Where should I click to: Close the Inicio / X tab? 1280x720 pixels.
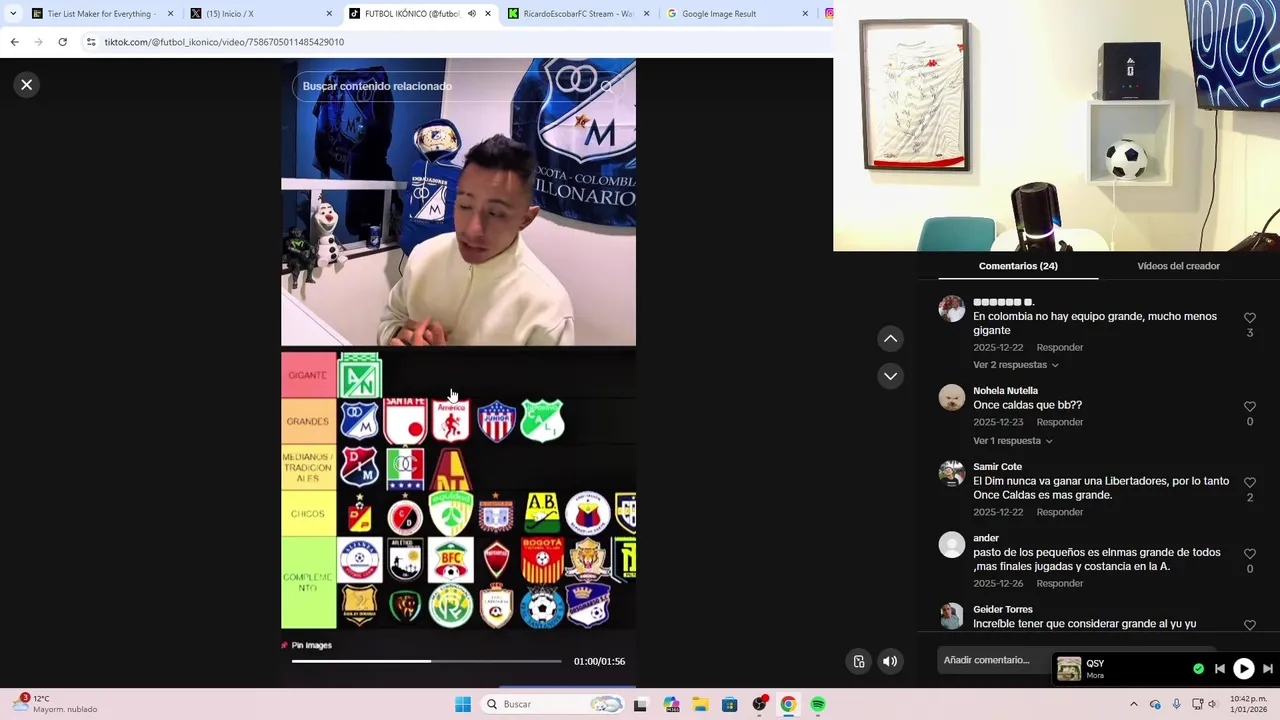(x=329, y=14)
